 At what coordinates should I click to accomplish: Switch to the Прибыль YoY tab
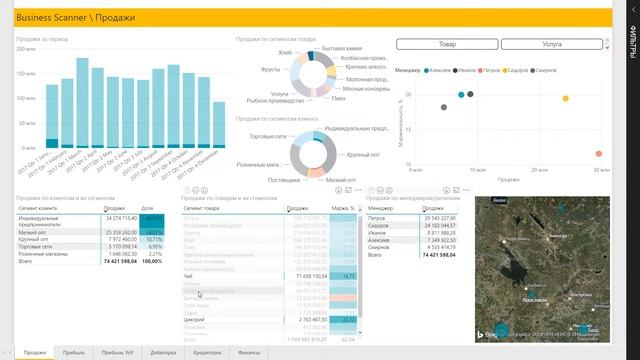tap(118, 353)
